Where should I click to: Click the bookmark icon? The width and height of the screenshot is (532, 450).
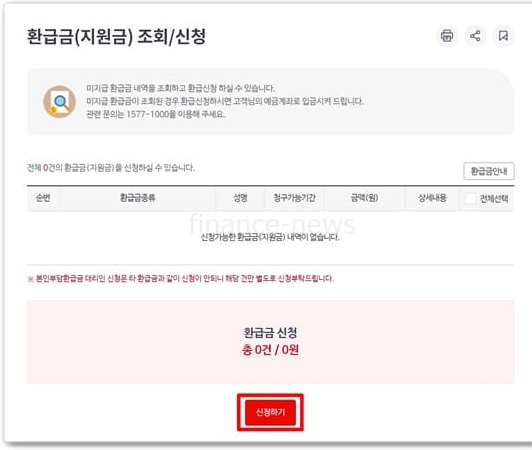coord(503,36)
